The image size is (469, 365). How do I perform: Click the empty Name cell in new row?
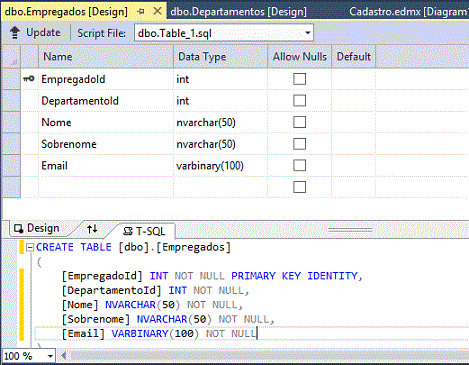tap(106, 187)
